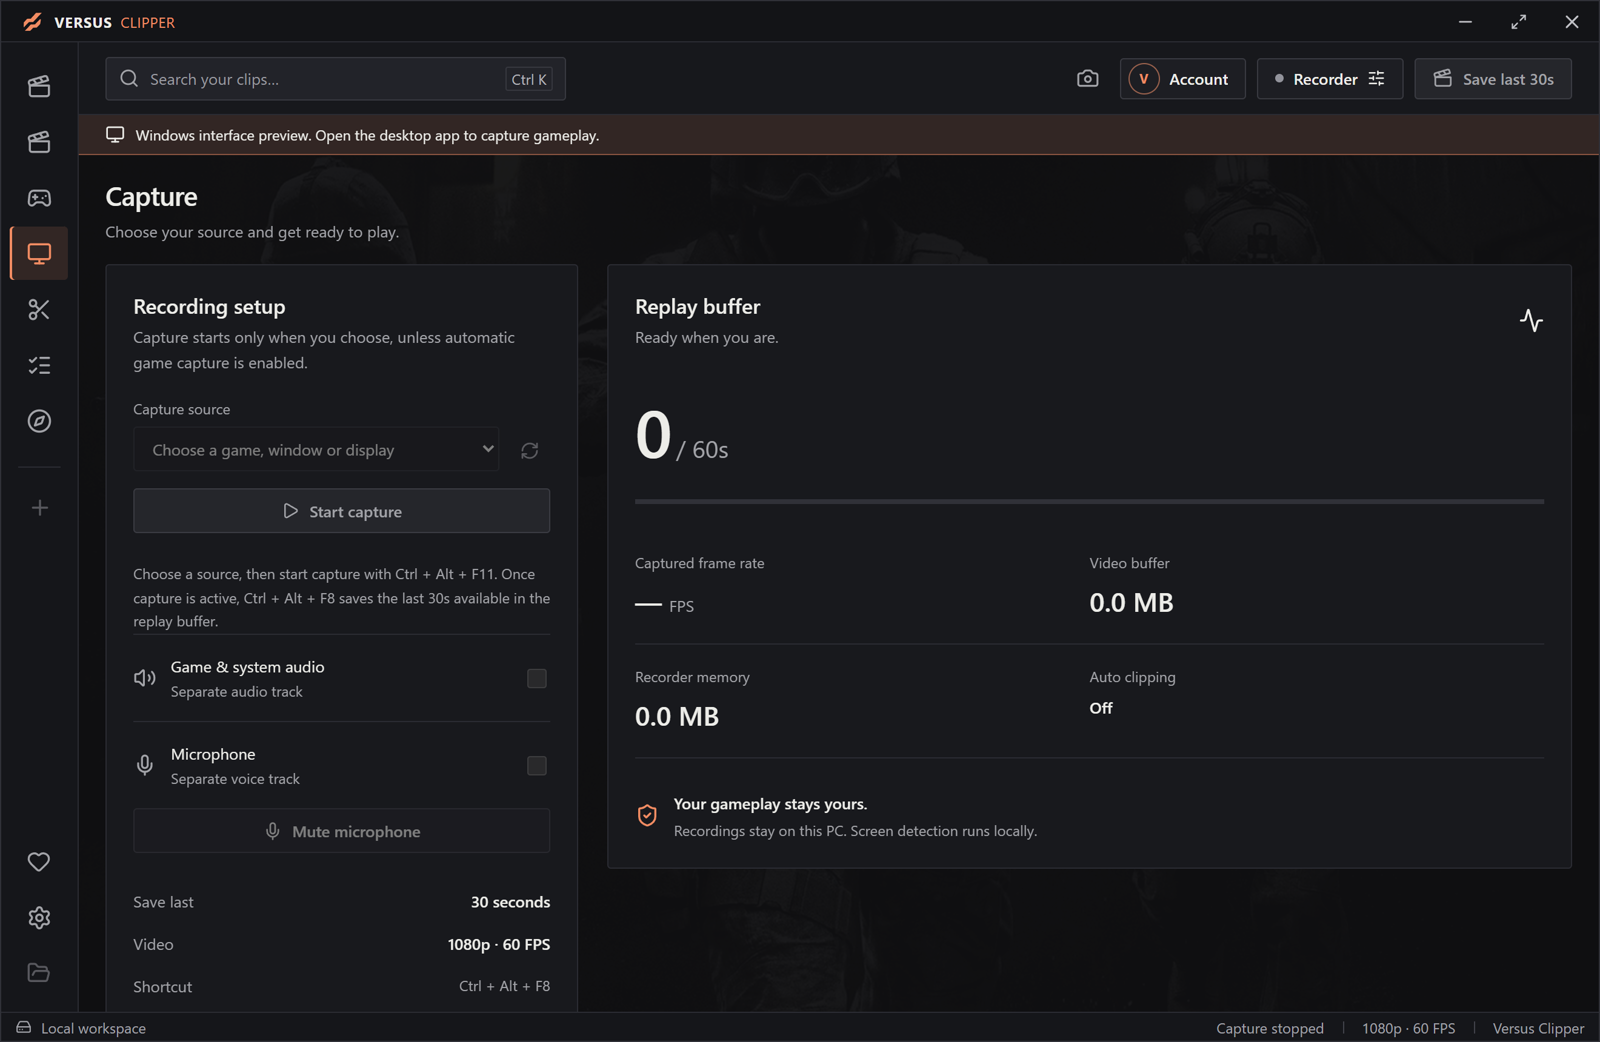
Task: Click the "Your gameplay stays yours." heading
Action: 770,804
